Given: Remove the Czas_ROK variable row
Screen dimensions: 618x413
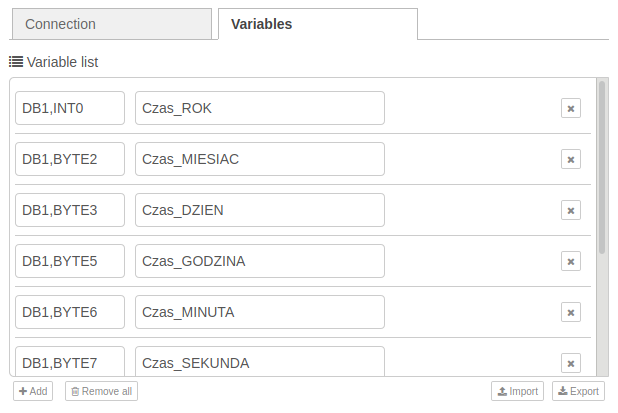Looking at the screenshot, I should pyautogui.click(x=571, y=108).
